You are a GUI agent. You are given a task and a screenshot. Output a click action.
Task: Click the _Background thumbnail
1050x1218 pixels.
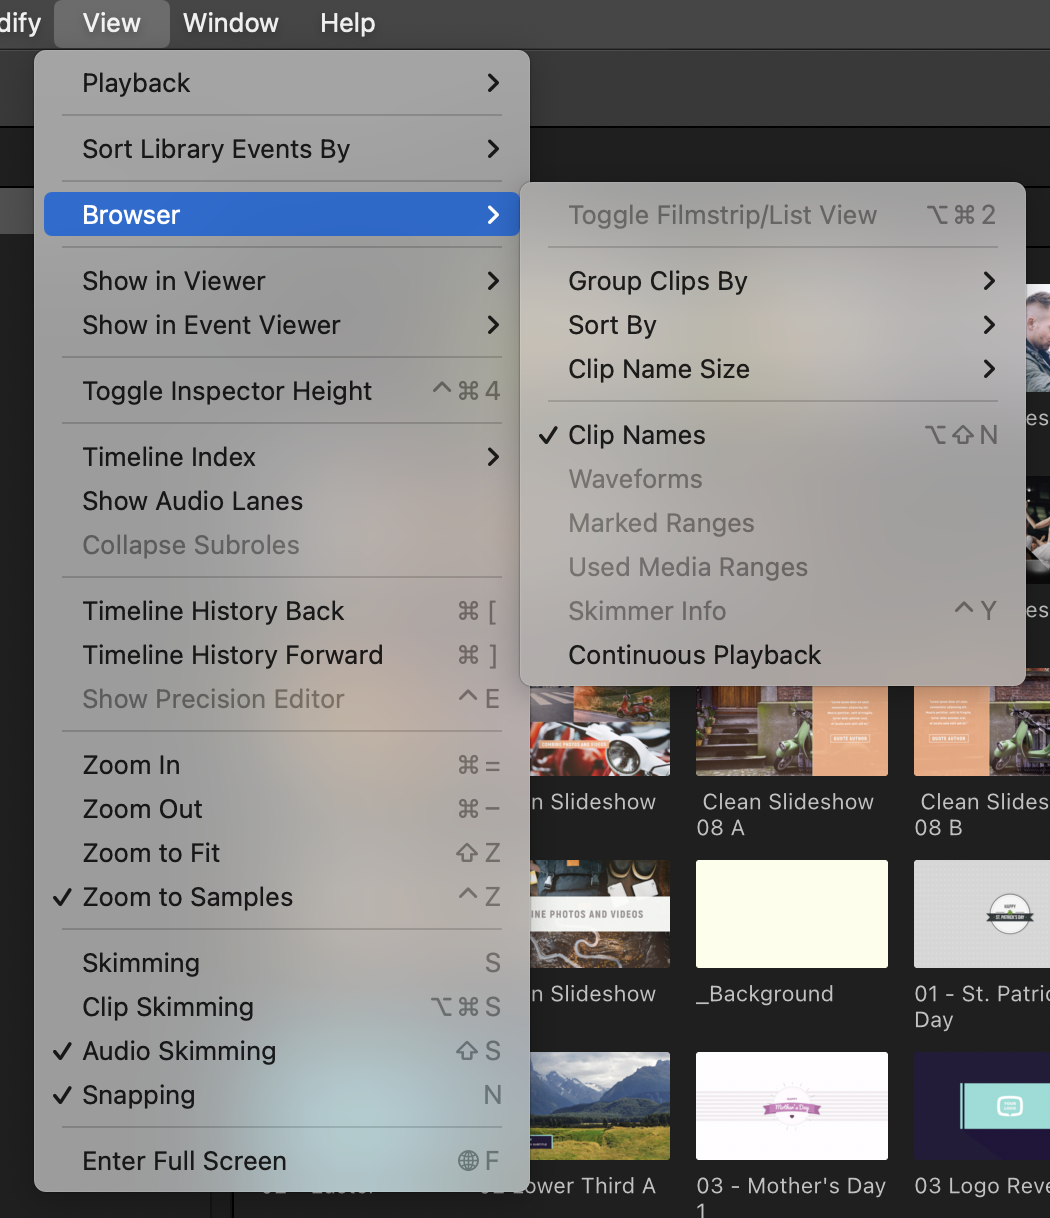click(791, 913)
